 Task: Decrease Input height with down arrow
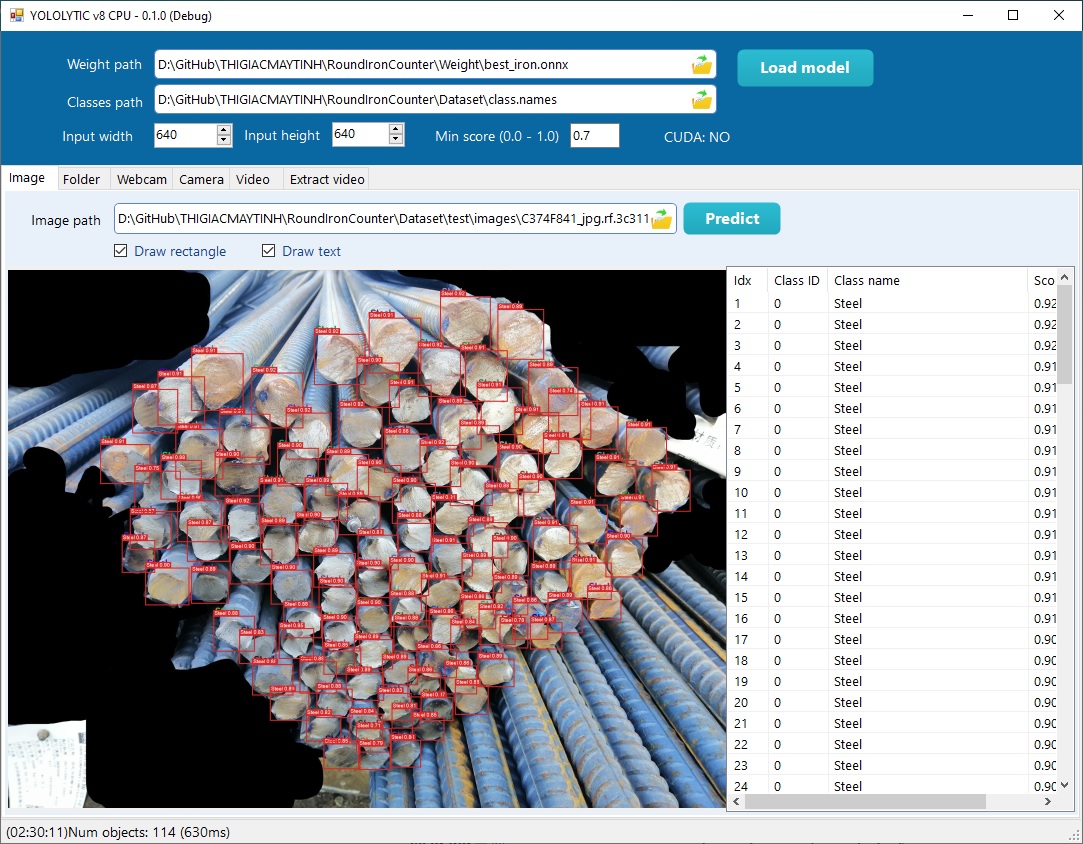point(396,140)
